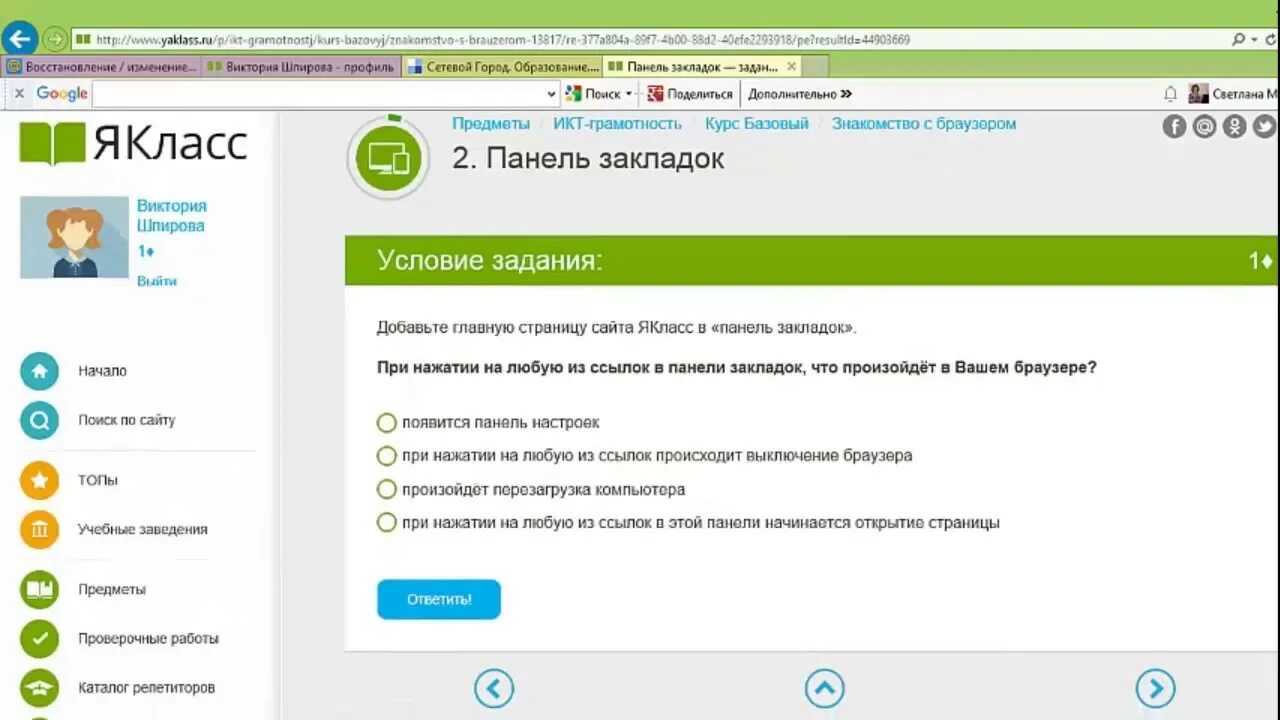Share on Facebook with the header icon
The height and width of the screenshot is (720, 1280).
pyautogui.click(x=1174, y=127)
